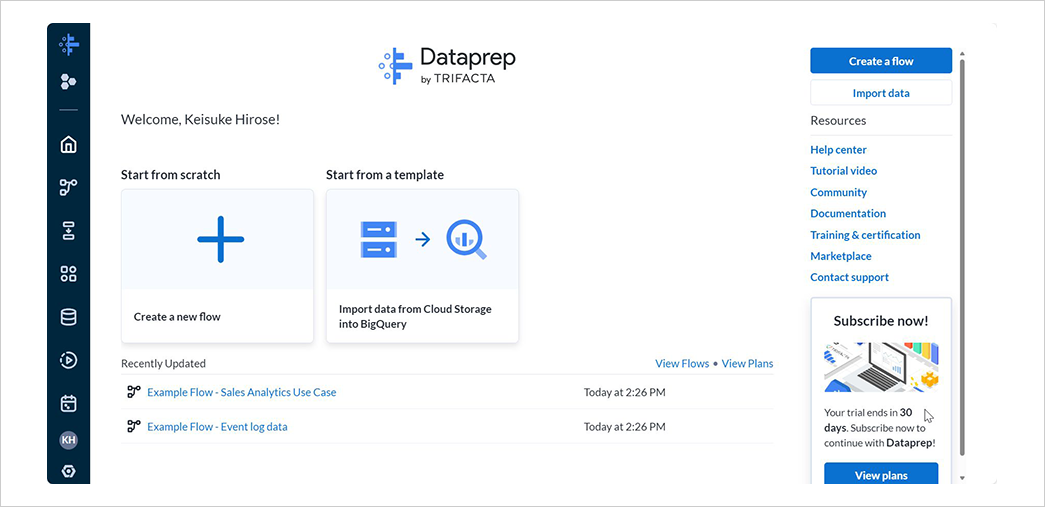The width and height of the screenshot is (1045, 507).
Task: Click the Welcome, Keisuke Hirose! heading
Action: click(x=200, y=120)
